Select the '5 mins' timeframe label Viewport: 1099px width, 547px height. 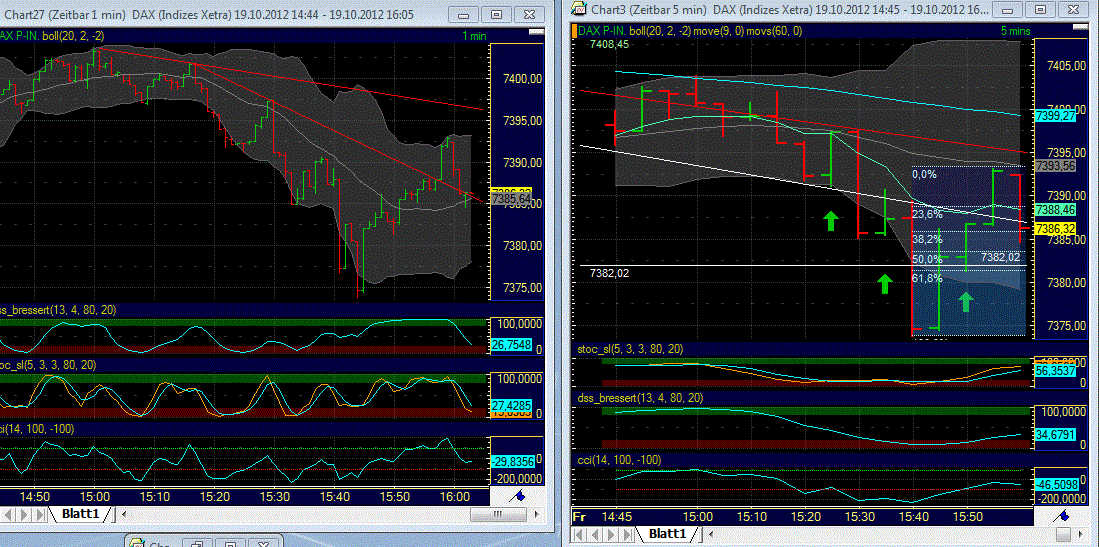[x=1016, y=31]
